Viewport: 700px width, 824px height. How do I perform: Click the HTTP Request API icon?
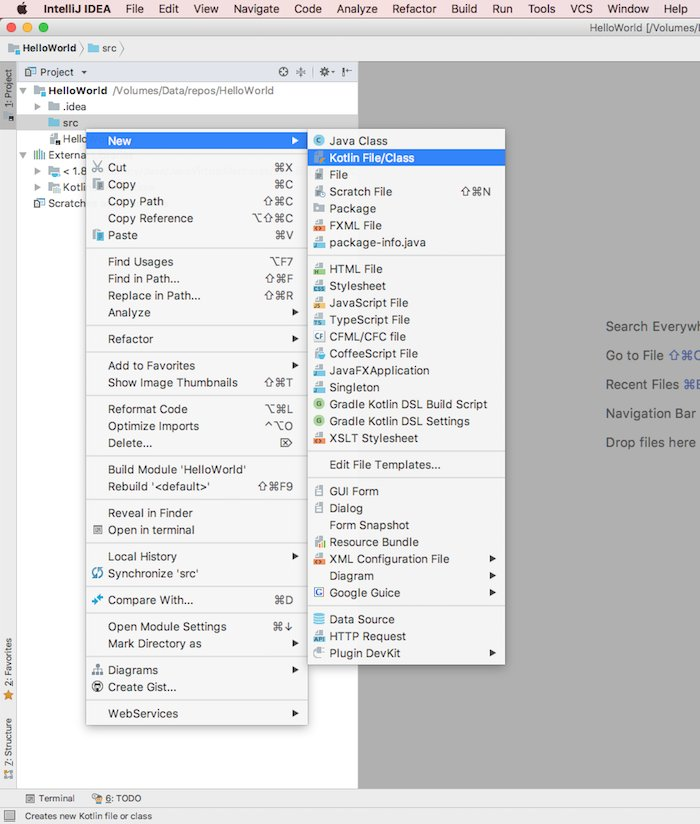[x=318, y=636]
